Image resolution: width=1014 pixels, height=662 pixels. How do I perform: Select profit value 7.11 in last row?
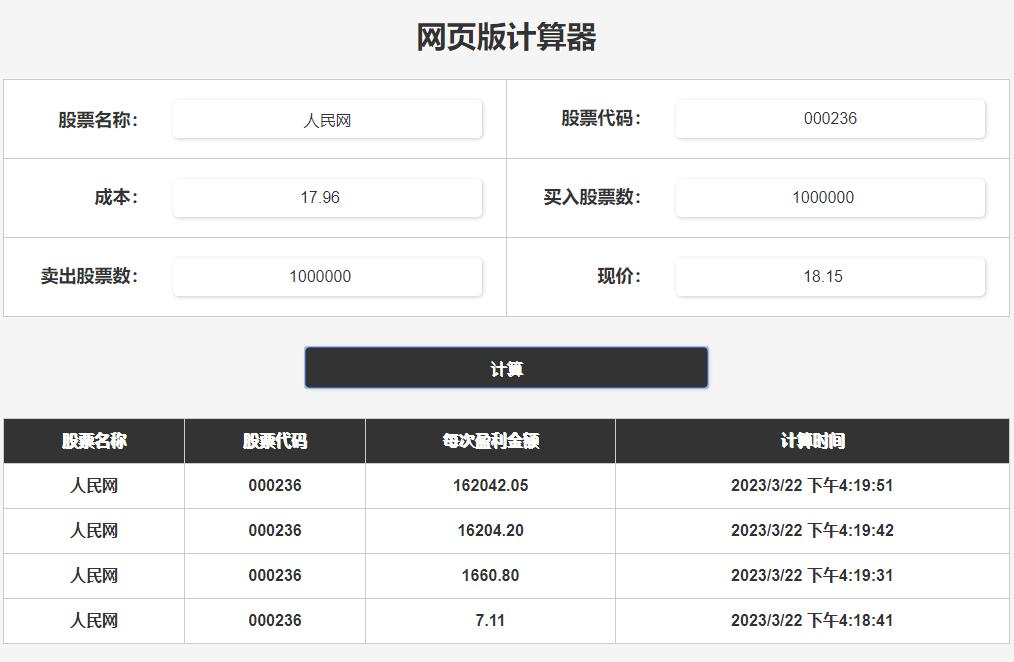[x=490, y=620]
